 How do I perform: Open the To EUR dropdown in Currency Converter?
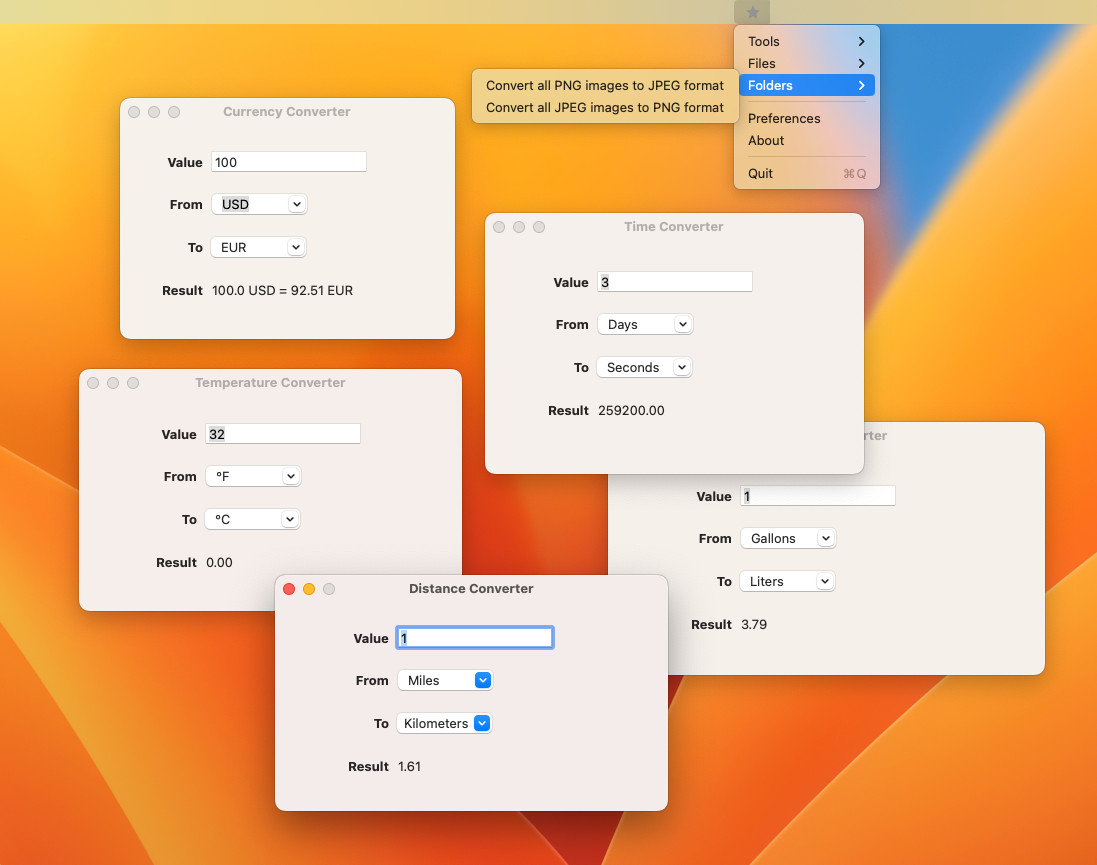pos(258,247)
